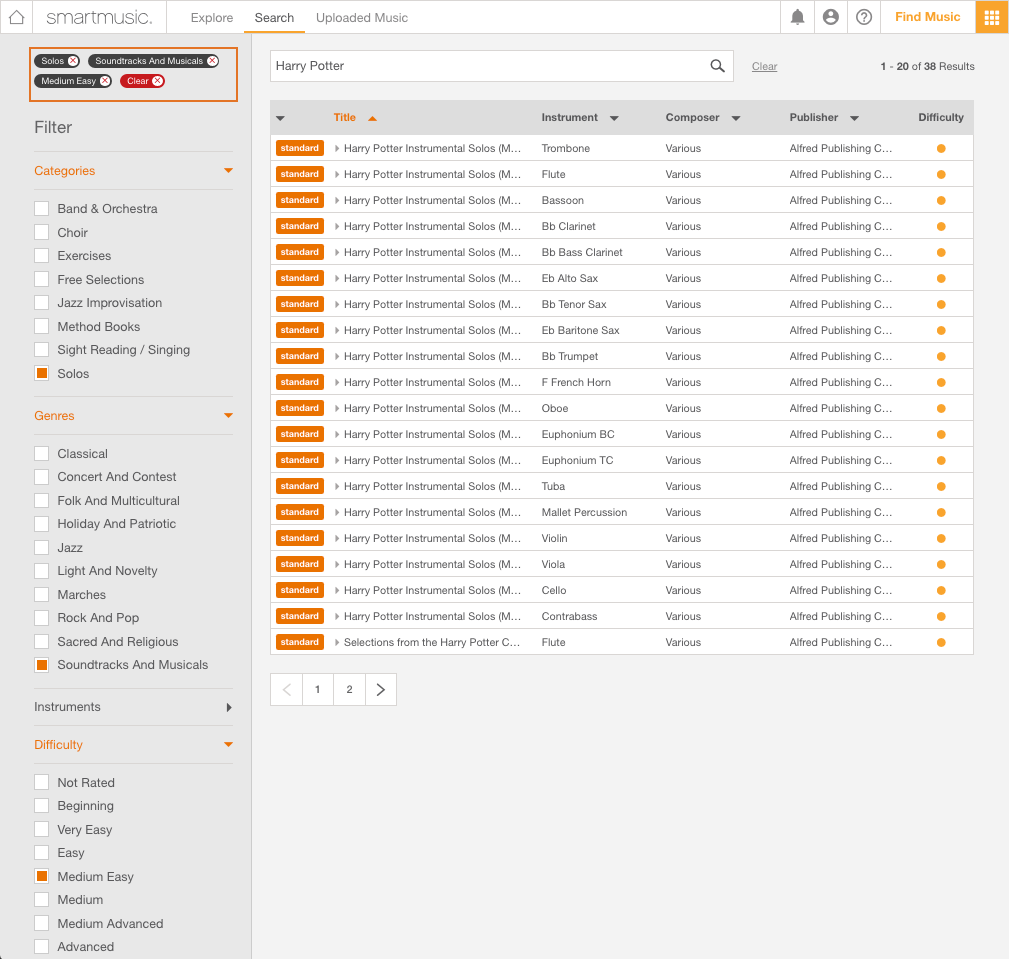Open the user account icon
The image size is (1009, 959).
pyautogui.click(x=831, y=17)
